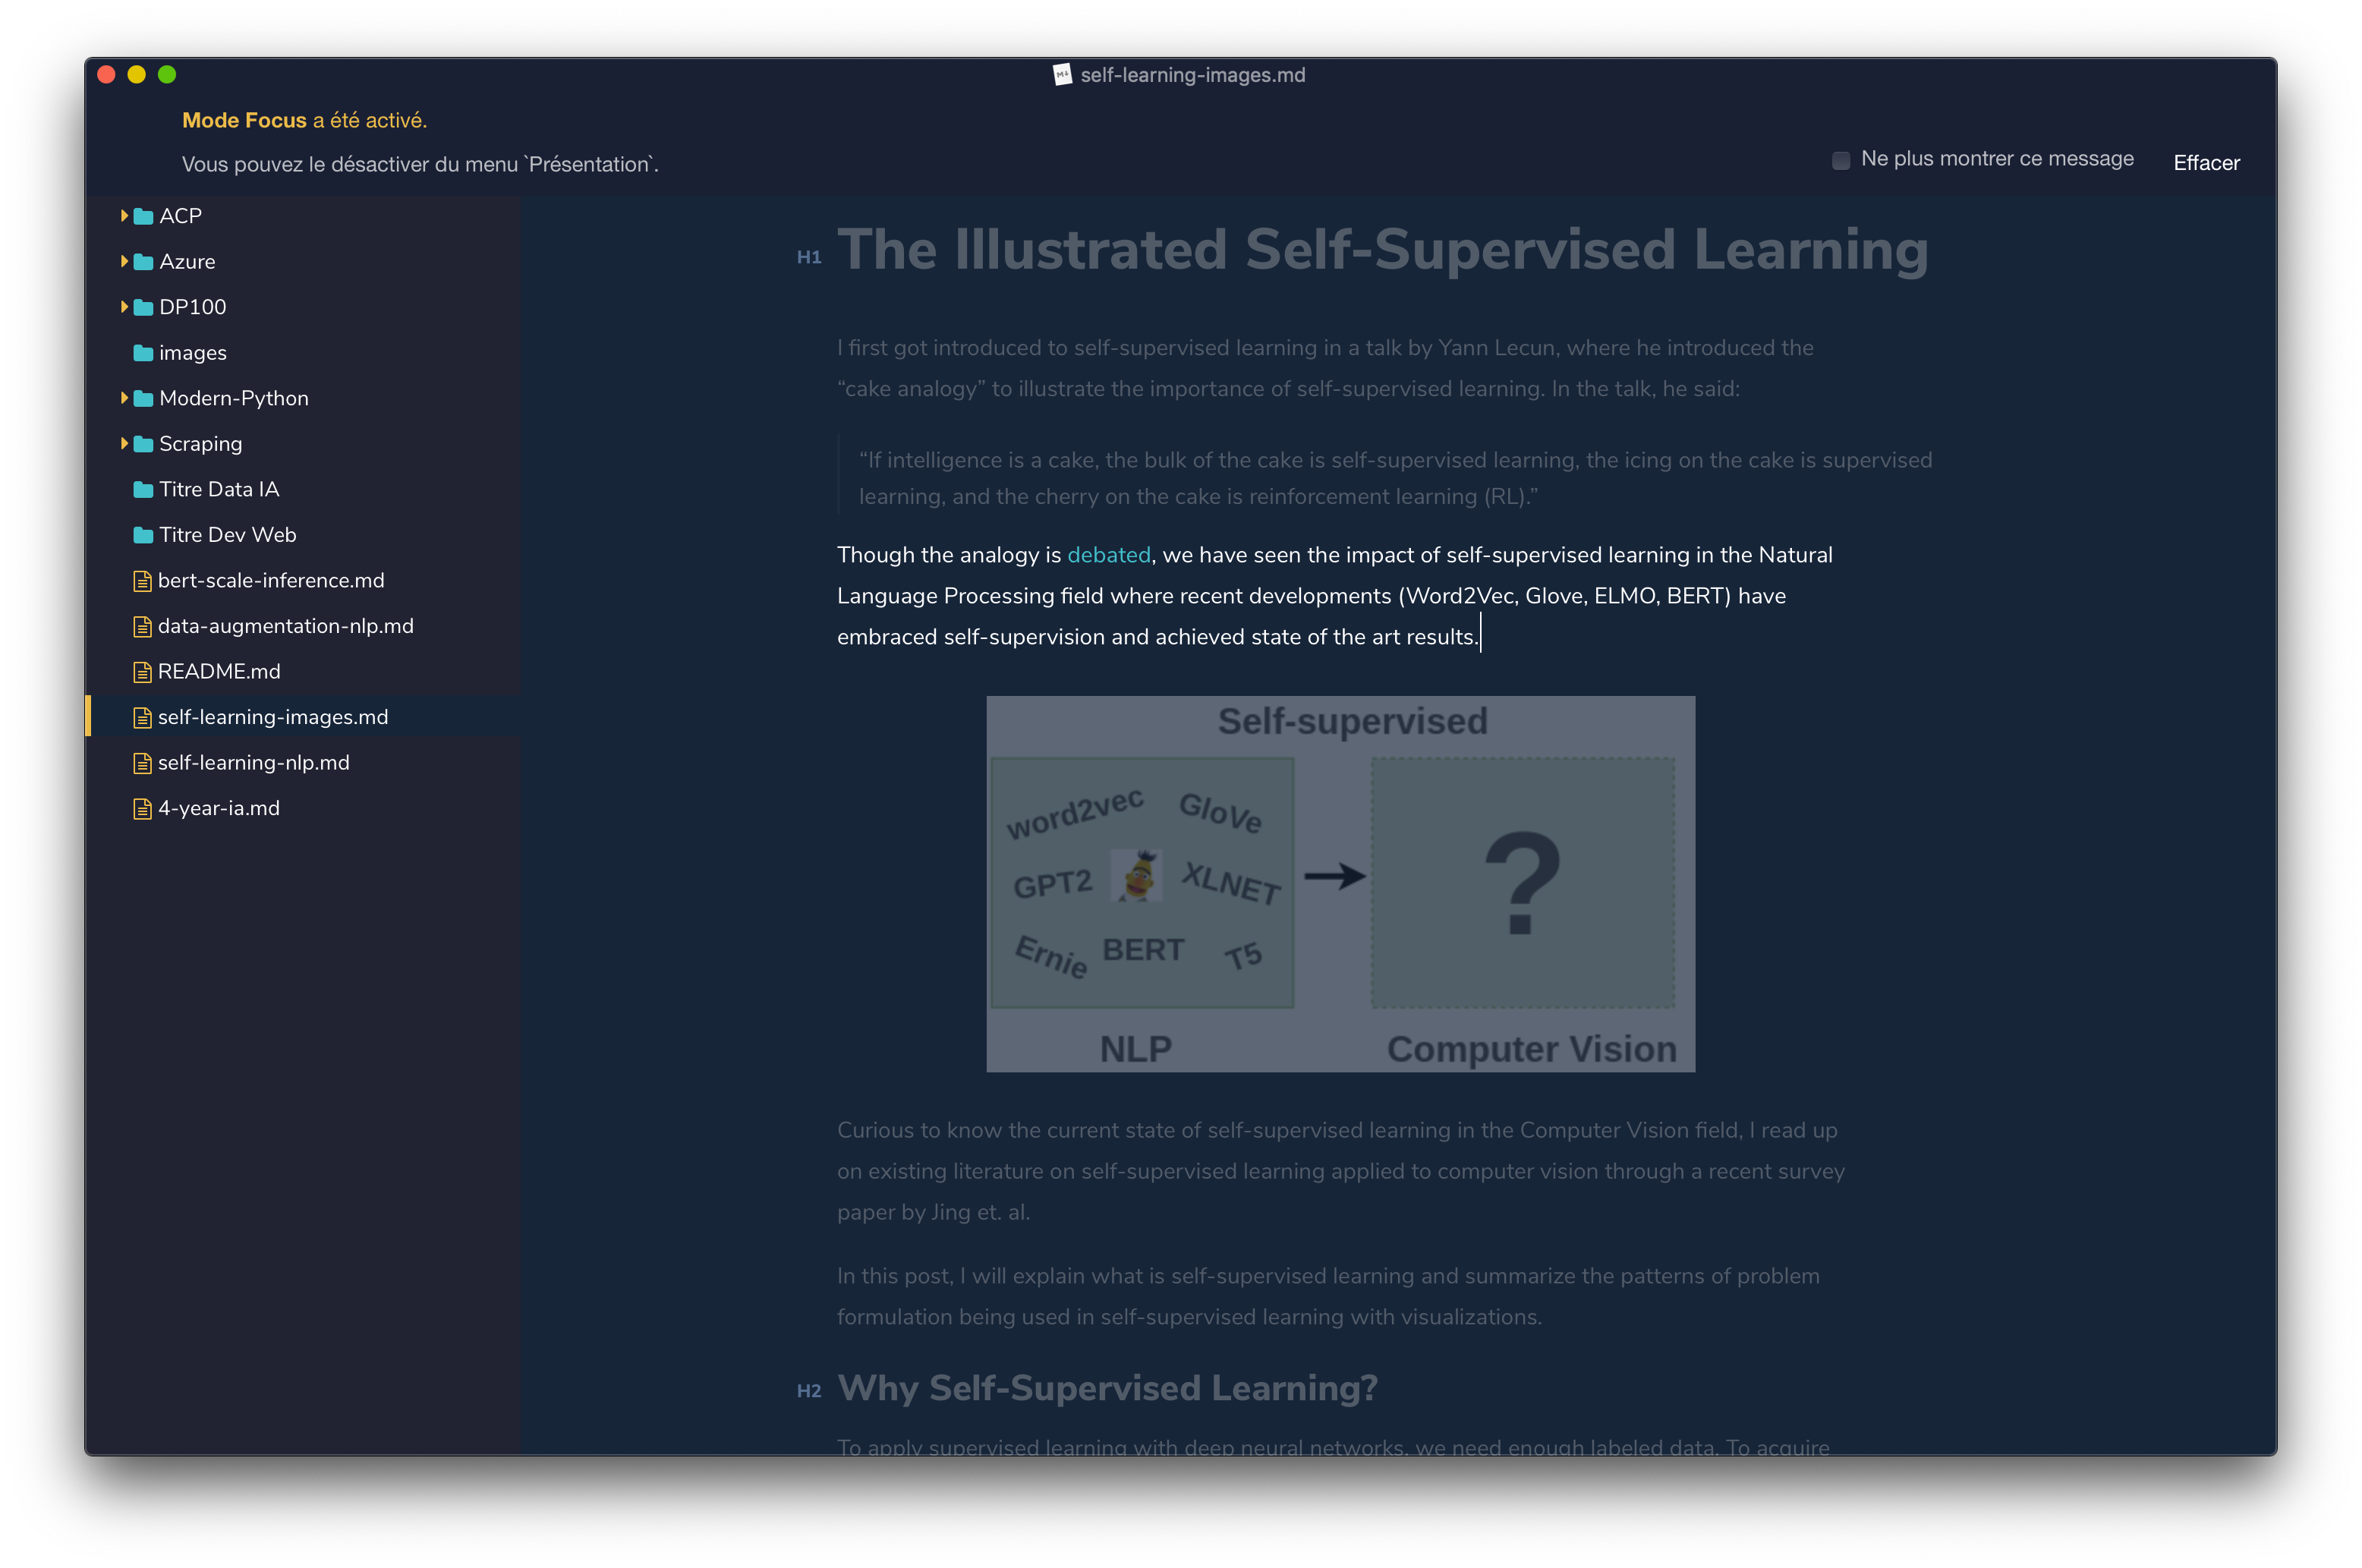Click the images folder icon
This screenshot has width=2362, height=1568.
pos(143,353)
